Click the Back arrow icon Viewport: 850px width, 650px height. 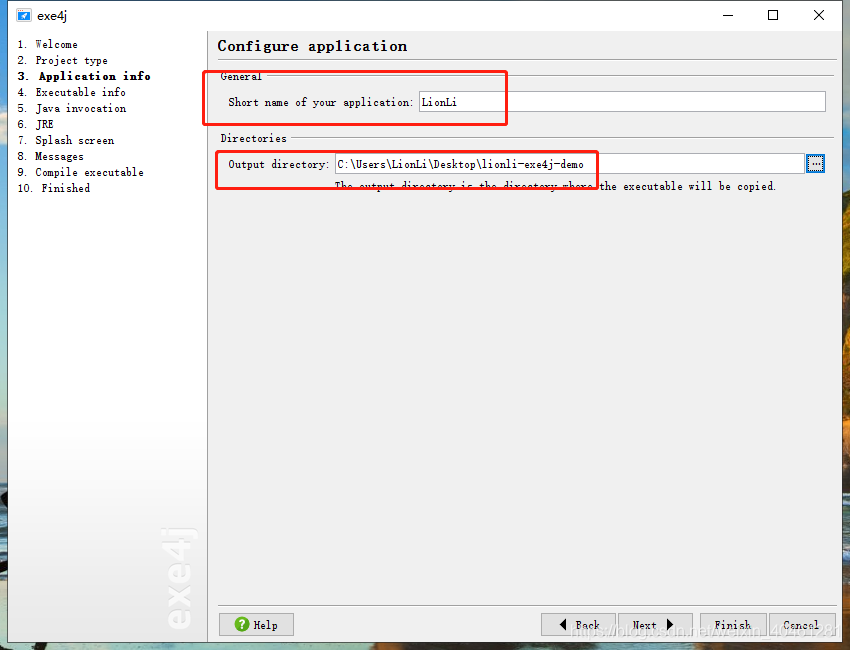[566, 624]
